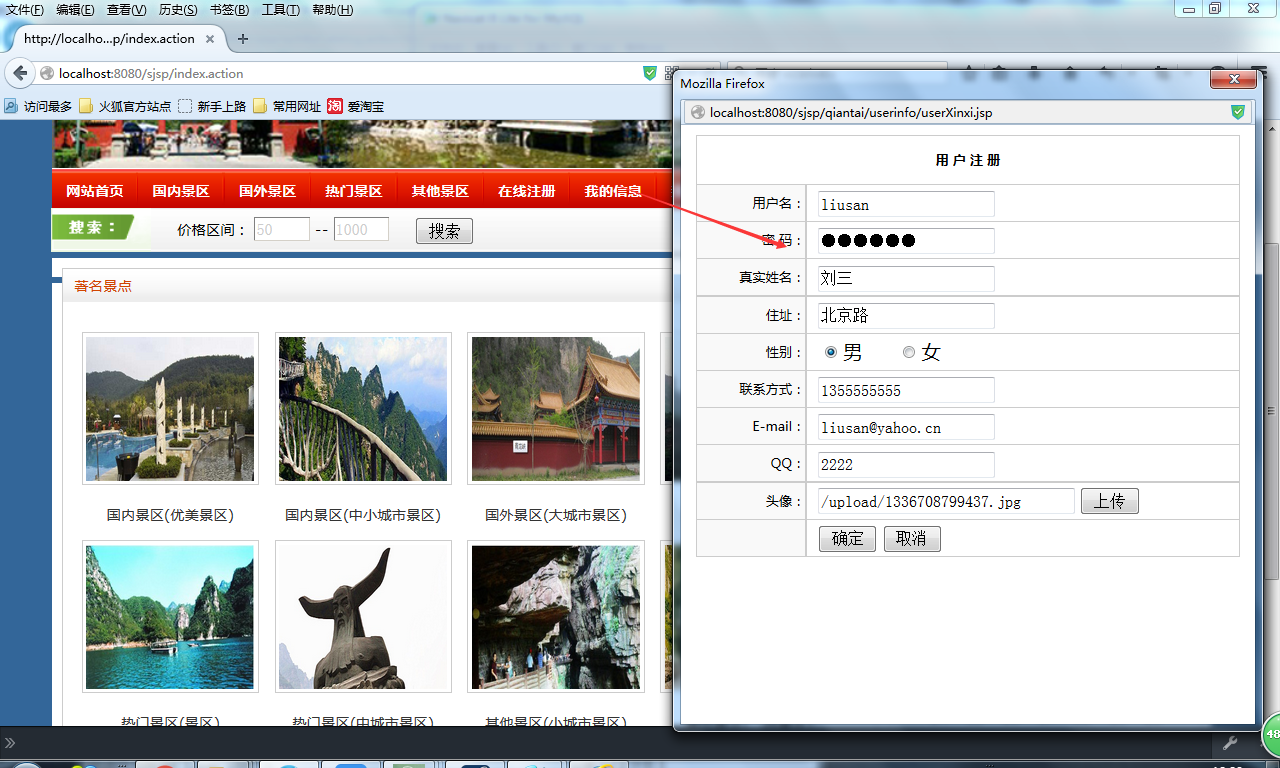This screenshot has height=768, width=1280.
Task: Click the 国外景区(大城市景区) caption link
Action: (x=556, y=515)
